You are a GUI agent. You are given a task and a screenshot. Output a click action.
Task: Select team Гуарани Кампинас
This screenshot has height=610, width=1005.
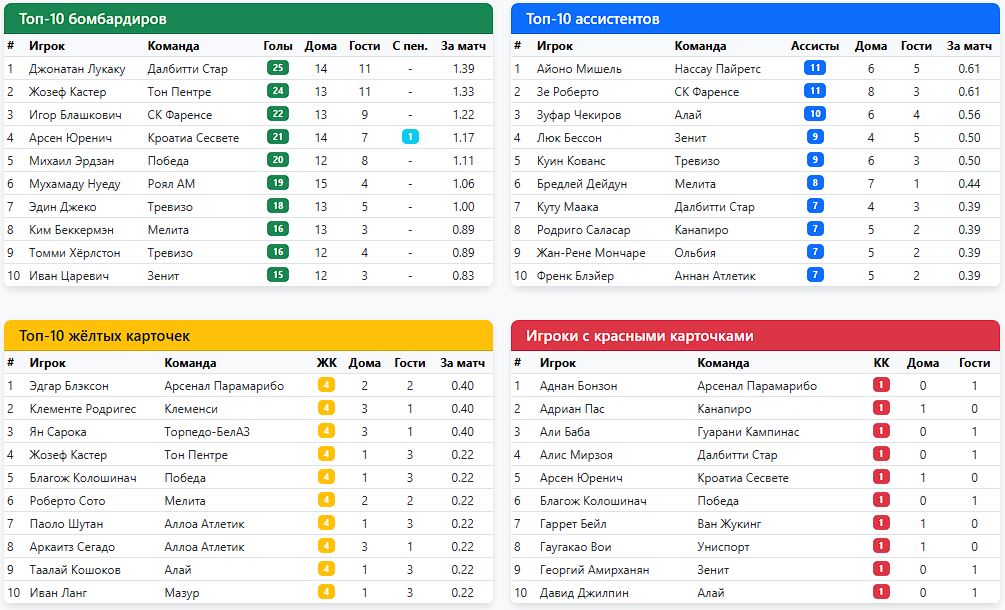(748, 432)
